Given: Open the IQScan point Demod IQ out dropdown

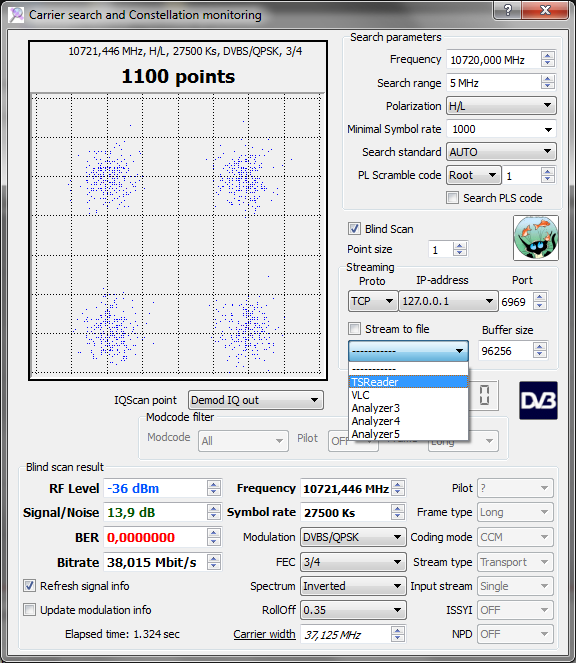Looking at the screenshot, I should pos(256,400).
